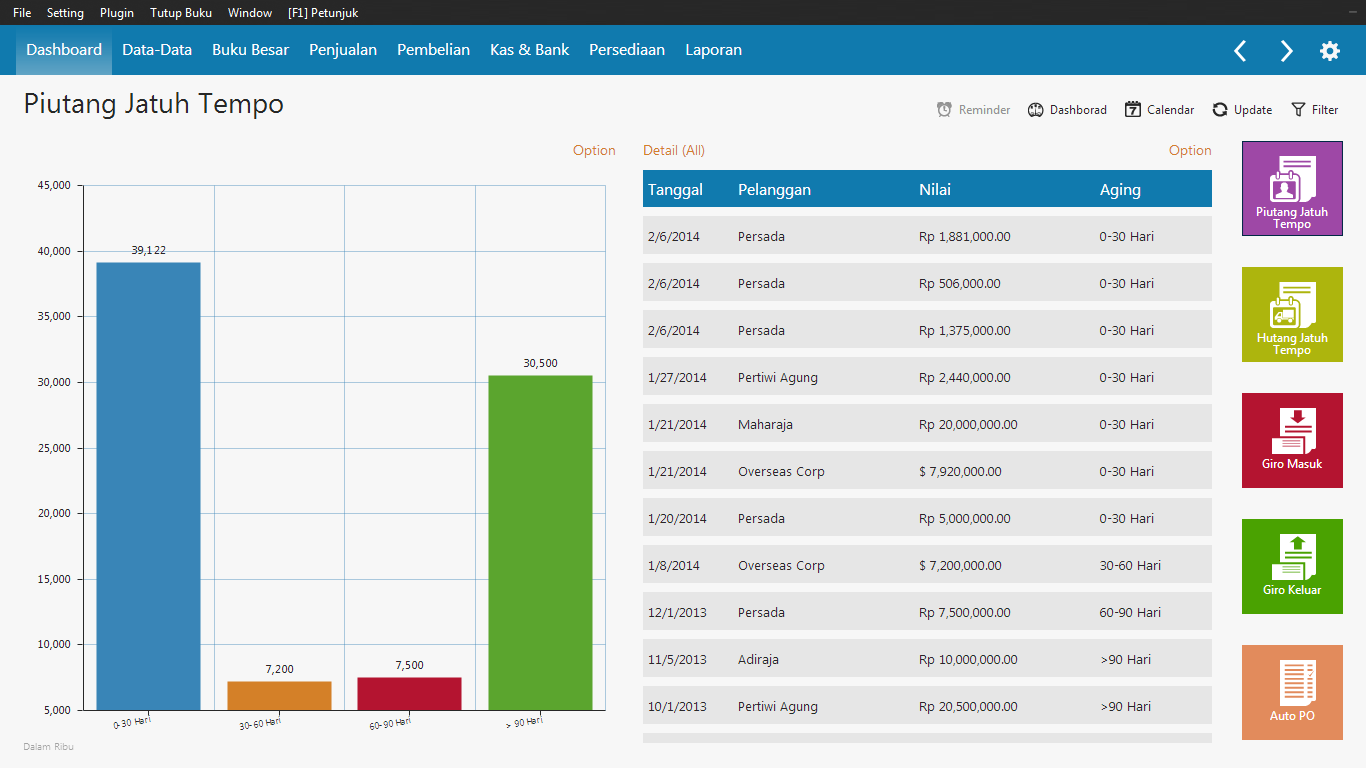Open the Filter options
Viewport: 1366px width, 768px height.
click(x=1314, y=110)
